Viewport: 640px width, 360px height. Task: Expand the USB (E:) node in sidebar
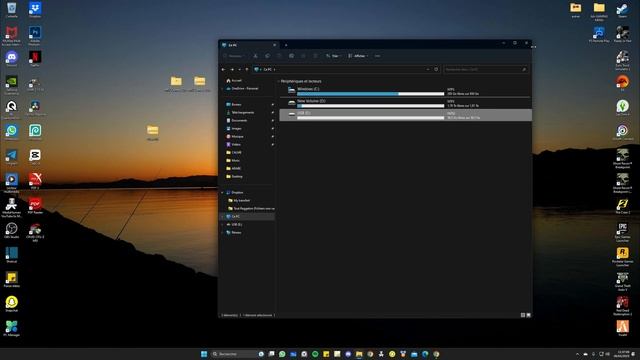[223, 224]
